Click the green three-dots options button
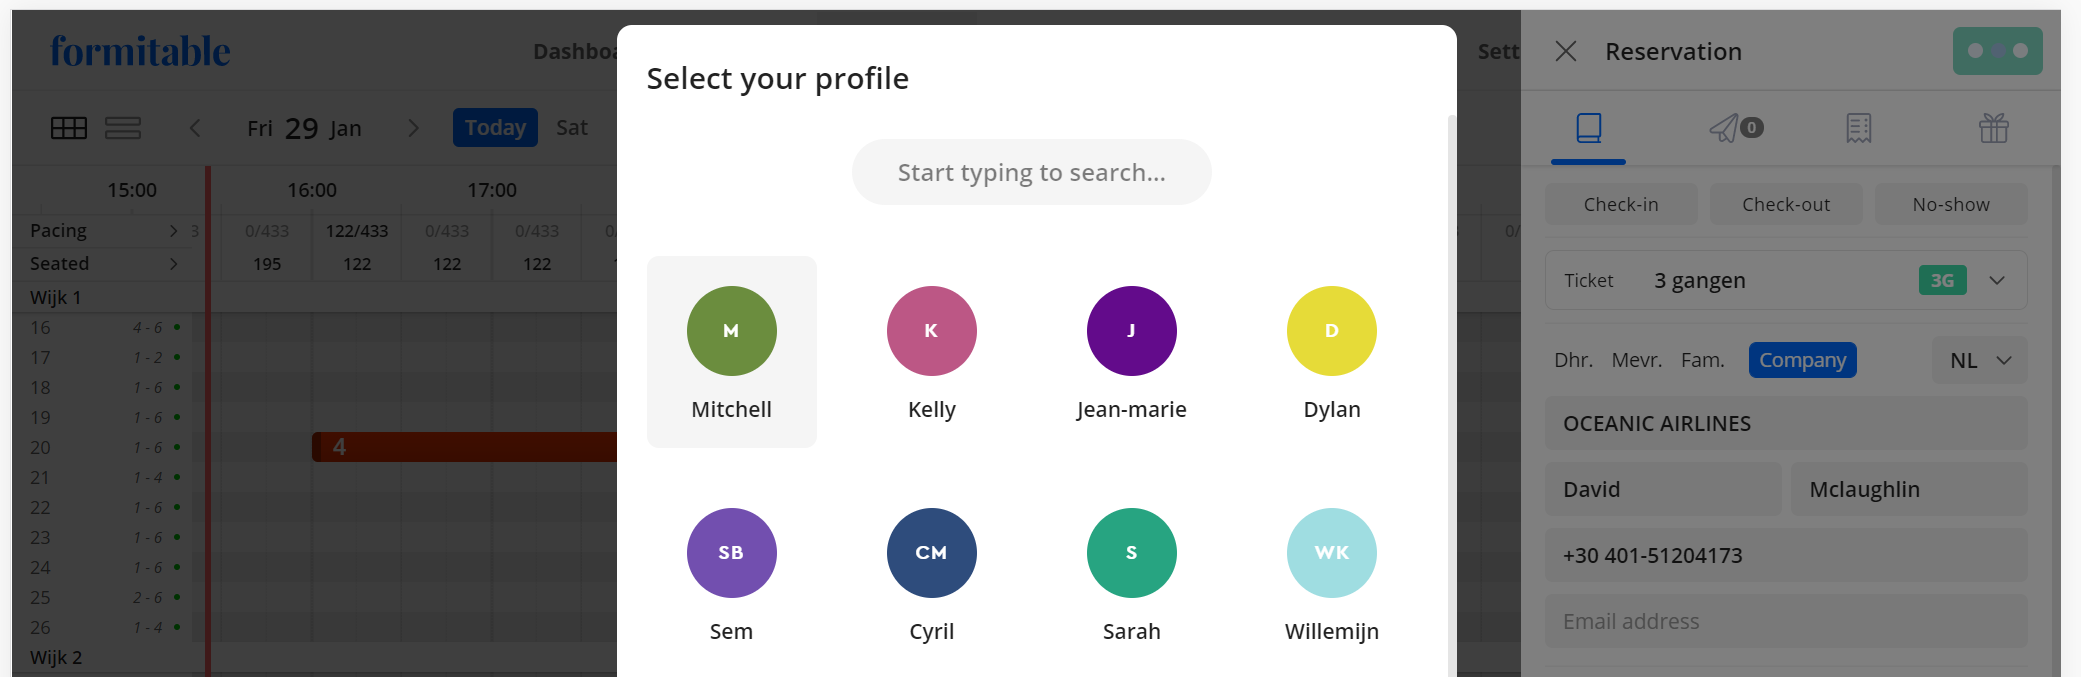The width and height of the screenshot is (2081, 677). pos(1997,51)
